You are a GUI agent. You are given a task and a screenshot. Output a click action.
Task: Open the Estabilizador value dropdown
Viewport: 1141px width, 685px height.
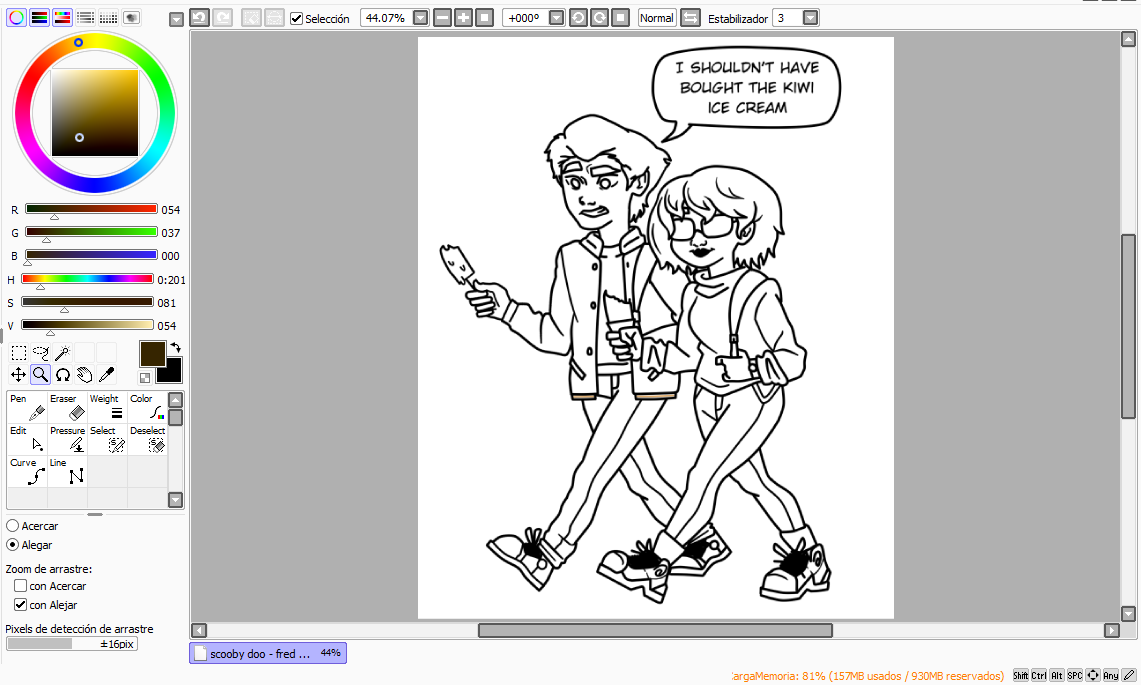pyautogui.click(x=810, y=17)
